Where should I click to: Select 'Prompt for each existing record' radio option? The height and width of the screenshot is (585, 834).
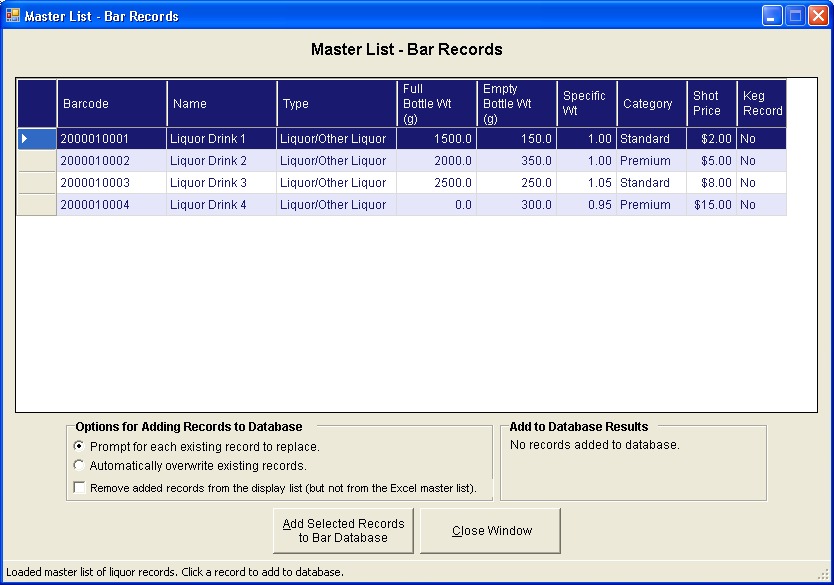pyautogui.click(x=80, y=446)
